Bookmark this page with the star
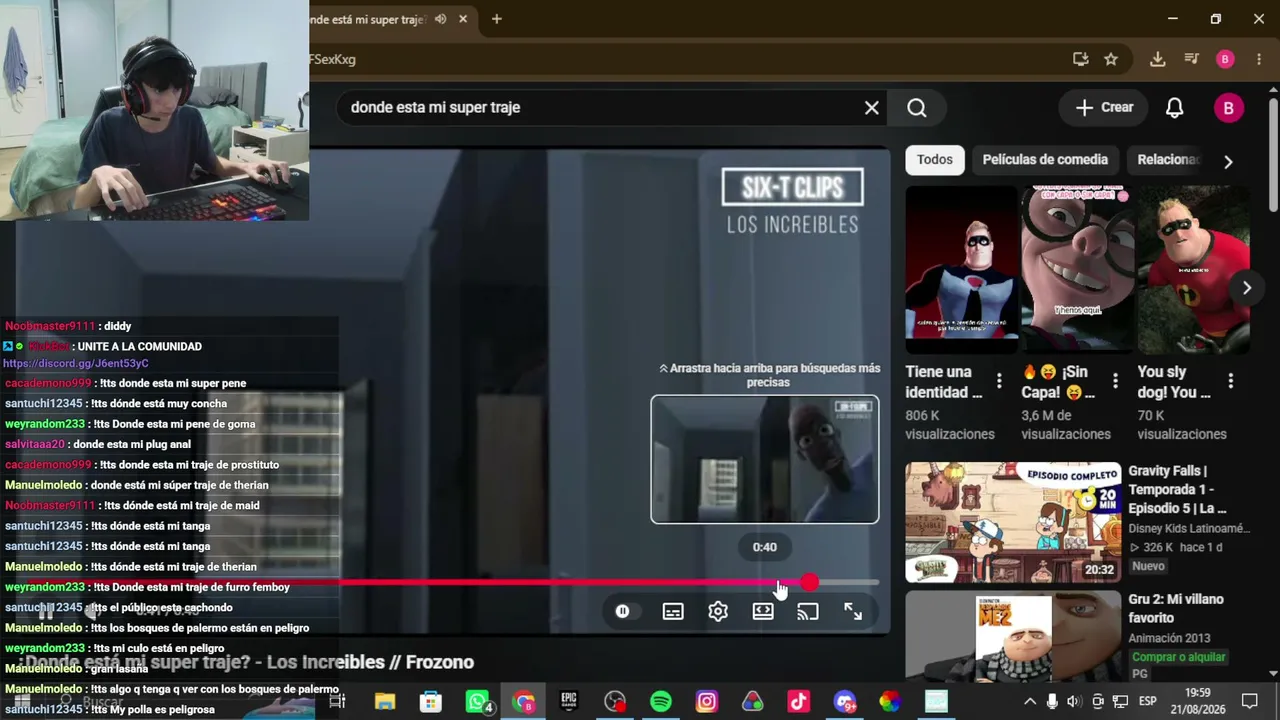 (x=1111, y=59)
